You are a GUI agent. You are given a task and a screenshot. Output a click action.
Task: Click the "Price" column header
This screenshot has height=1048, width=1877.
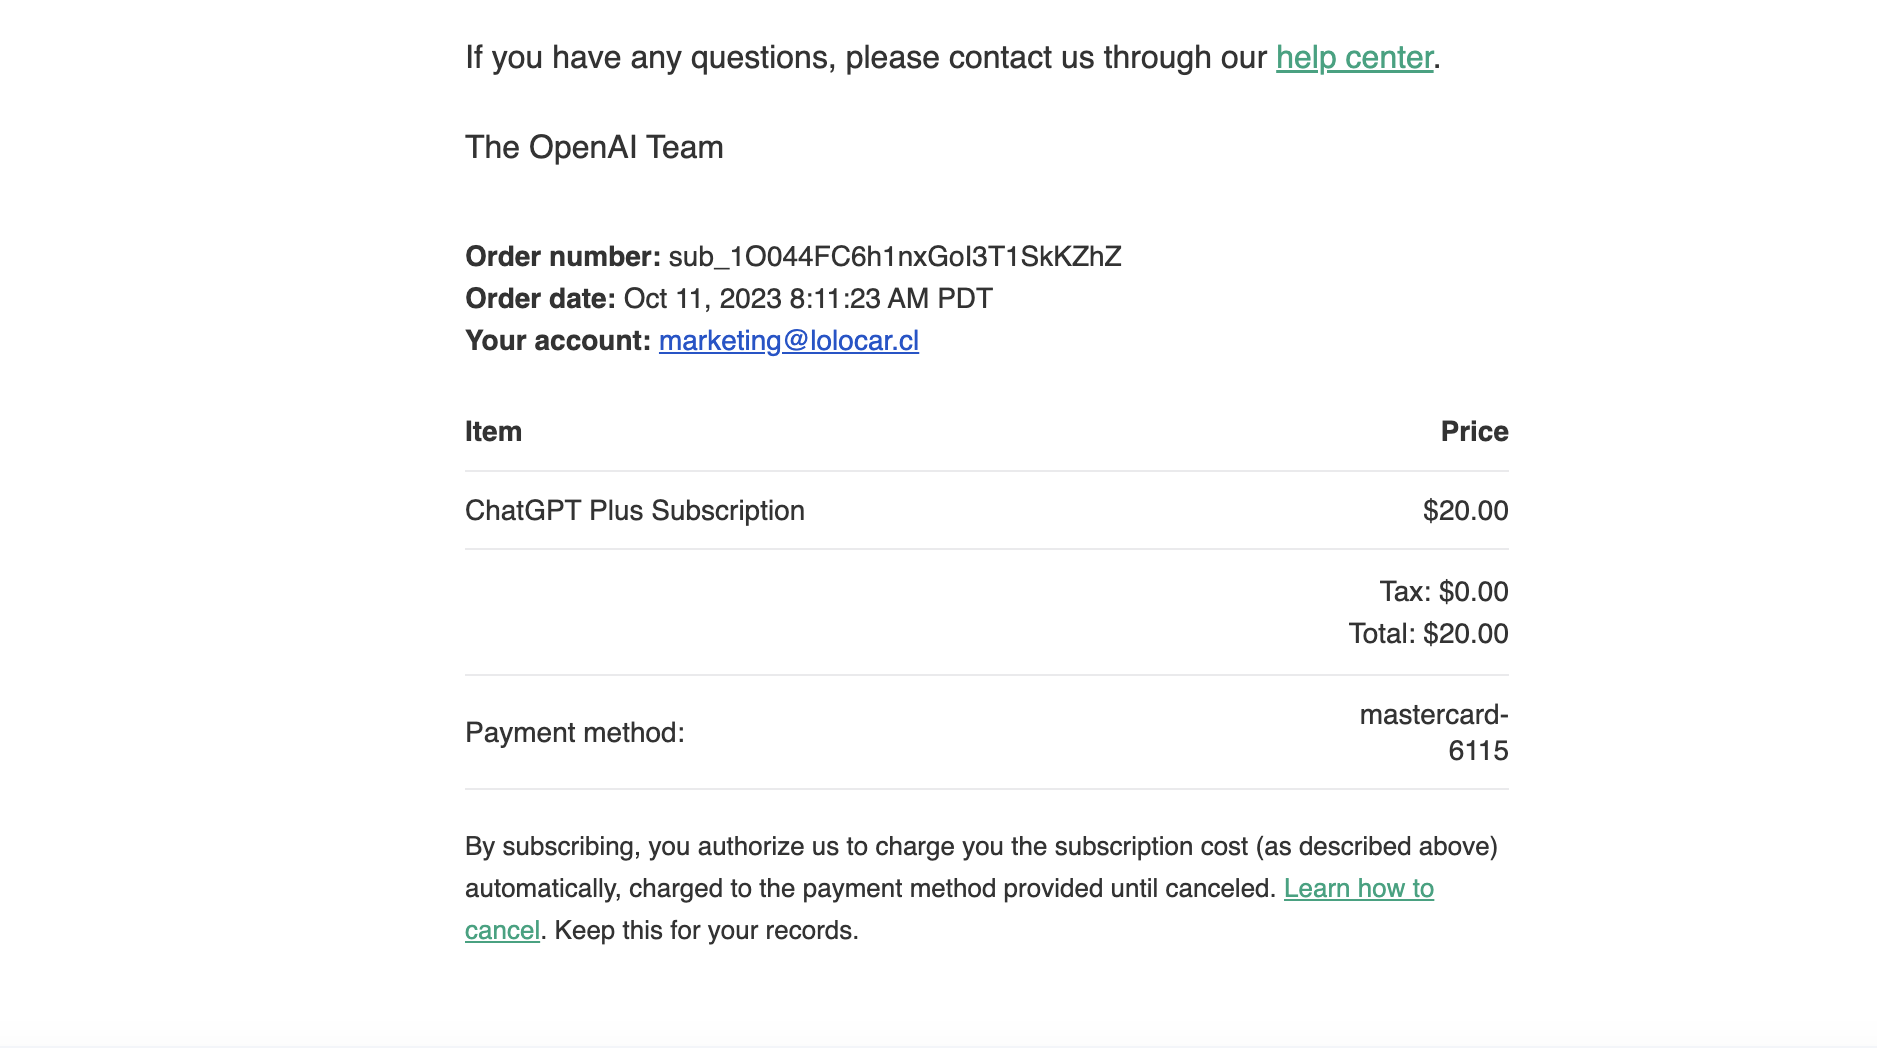[1474, 432]
